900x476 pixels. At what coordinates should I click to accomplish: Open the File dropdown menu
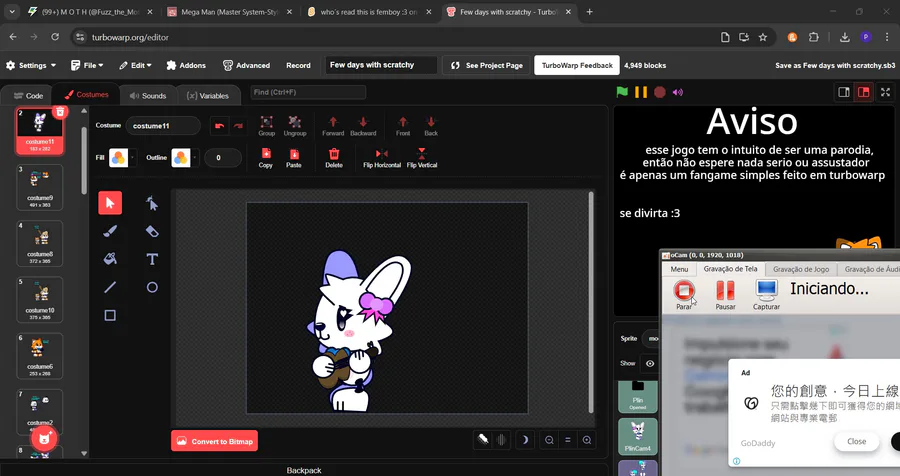coord(87,65)
